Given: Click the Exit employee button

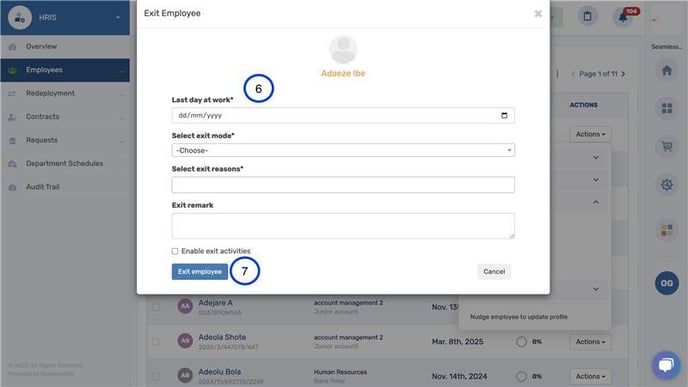Looking at the screenshot, I should click(200, 272).
